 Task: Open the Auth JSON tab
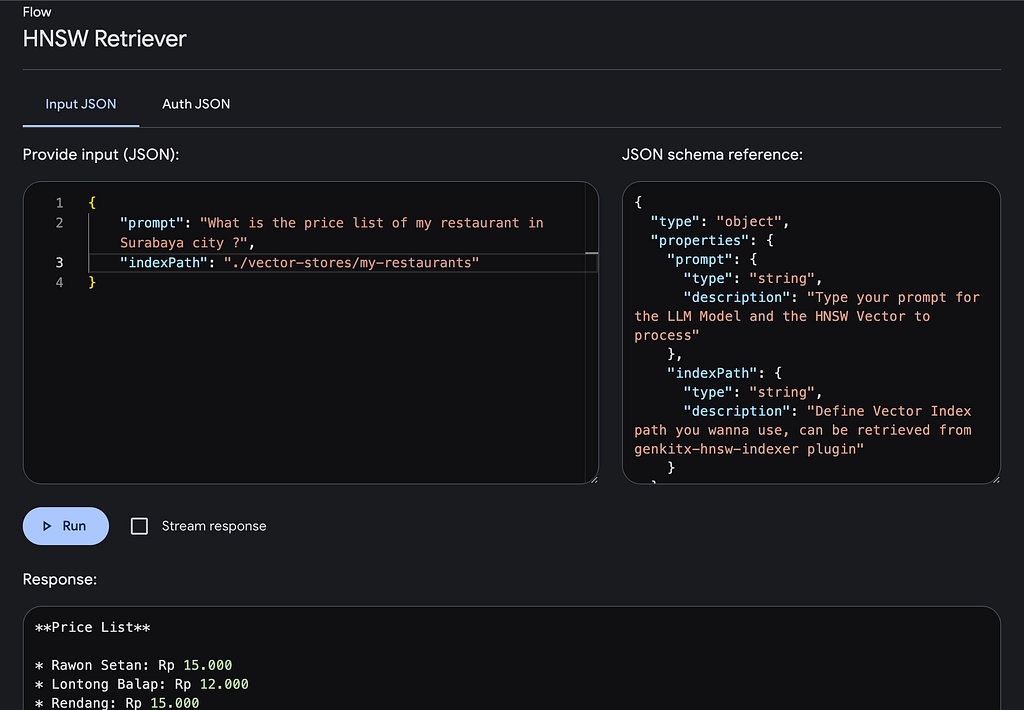point(196,104)
